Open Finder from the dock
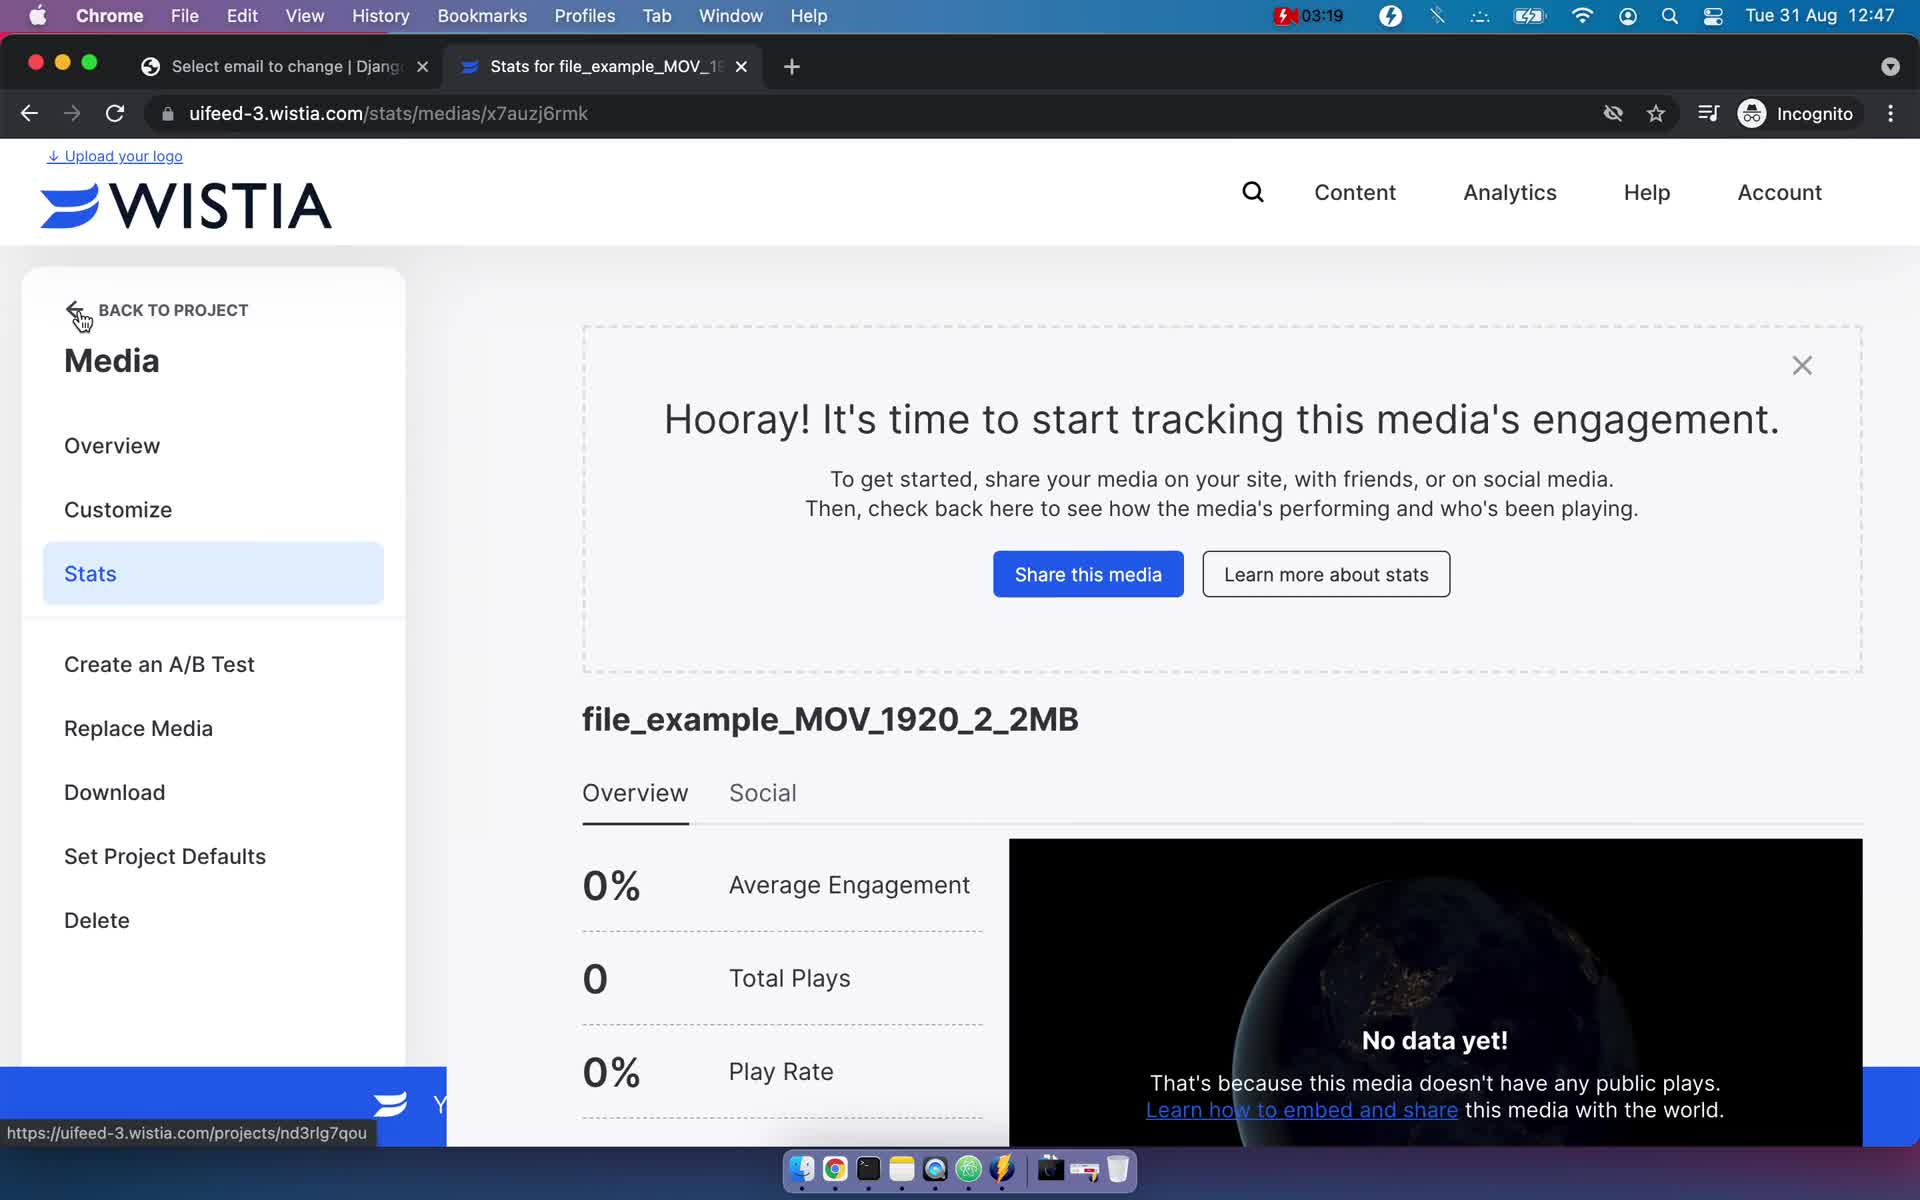Screen dimensions: 1920x1200 [802, 1169]
